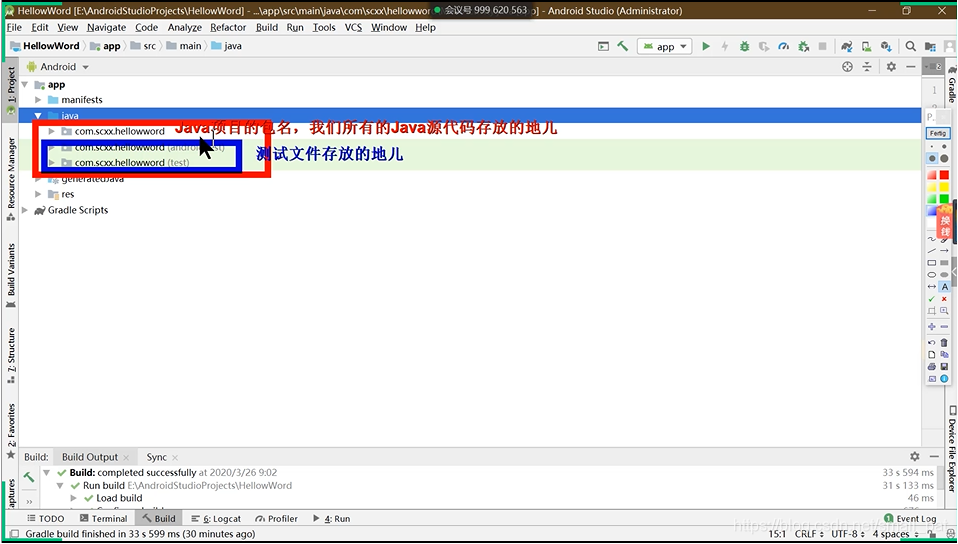Open the Analyze menu

click(x=185, y=28)
